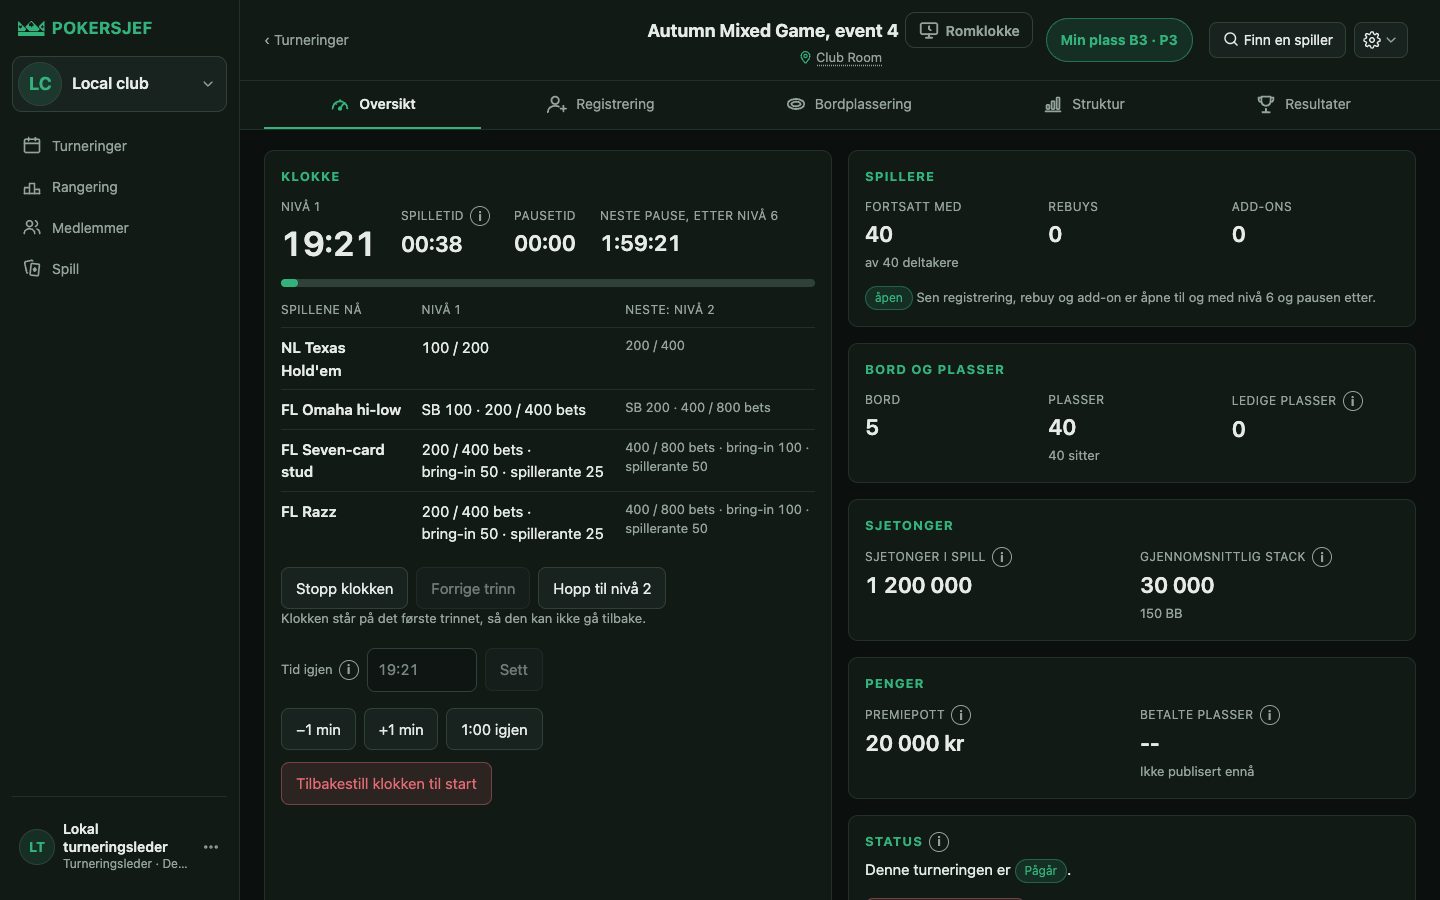Open the Turneringer calendar icon in sidebar
The image size is (1440, 900).
pyautogui.click(x=32, y=146)
